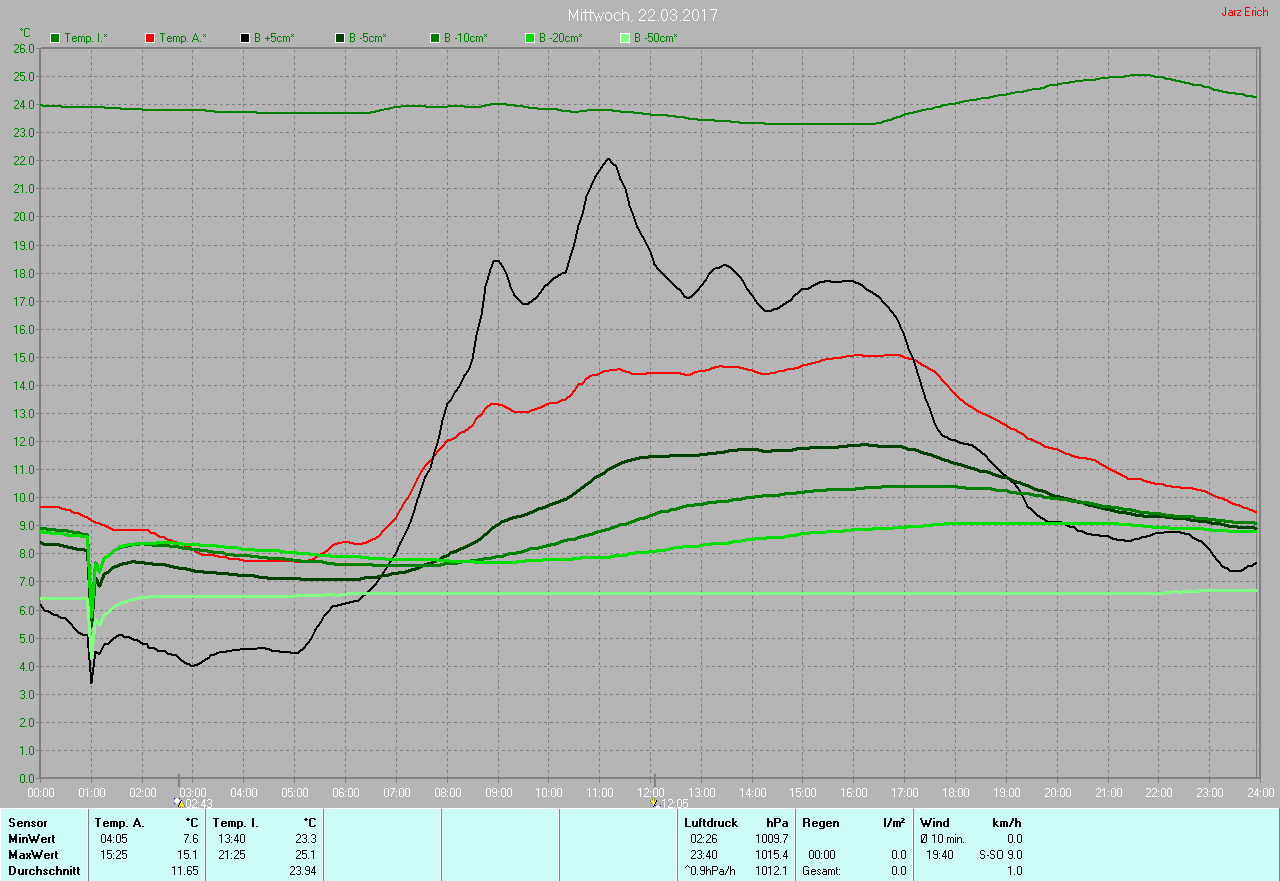The width and height of the screenshot is (1280, 881).
Task: Click the Temp. A. maximum value 15.1
Action: pyautogui.click(x=186, y=855)
